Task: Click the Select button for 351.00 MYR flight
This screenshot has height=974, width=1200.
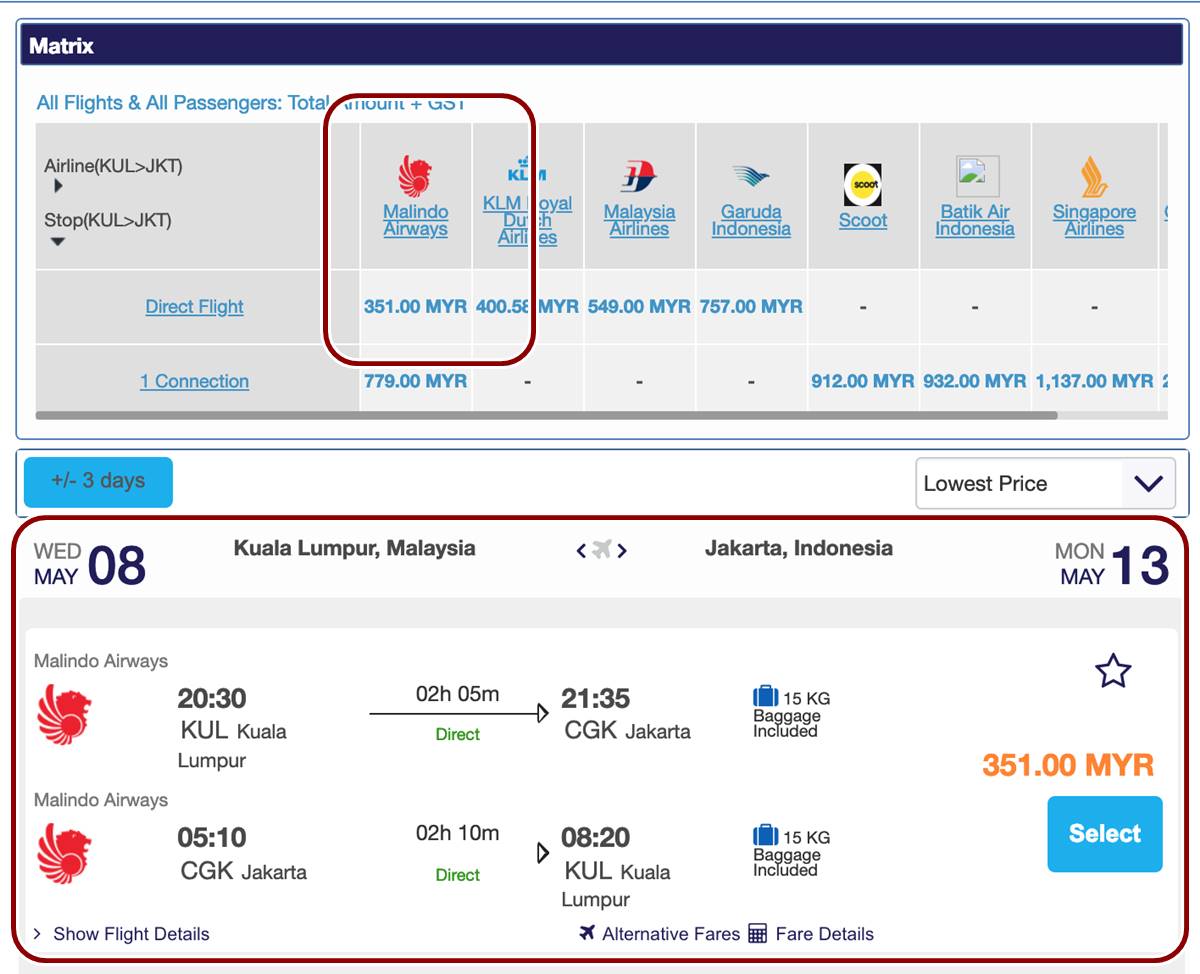Action: [1105, 834]
